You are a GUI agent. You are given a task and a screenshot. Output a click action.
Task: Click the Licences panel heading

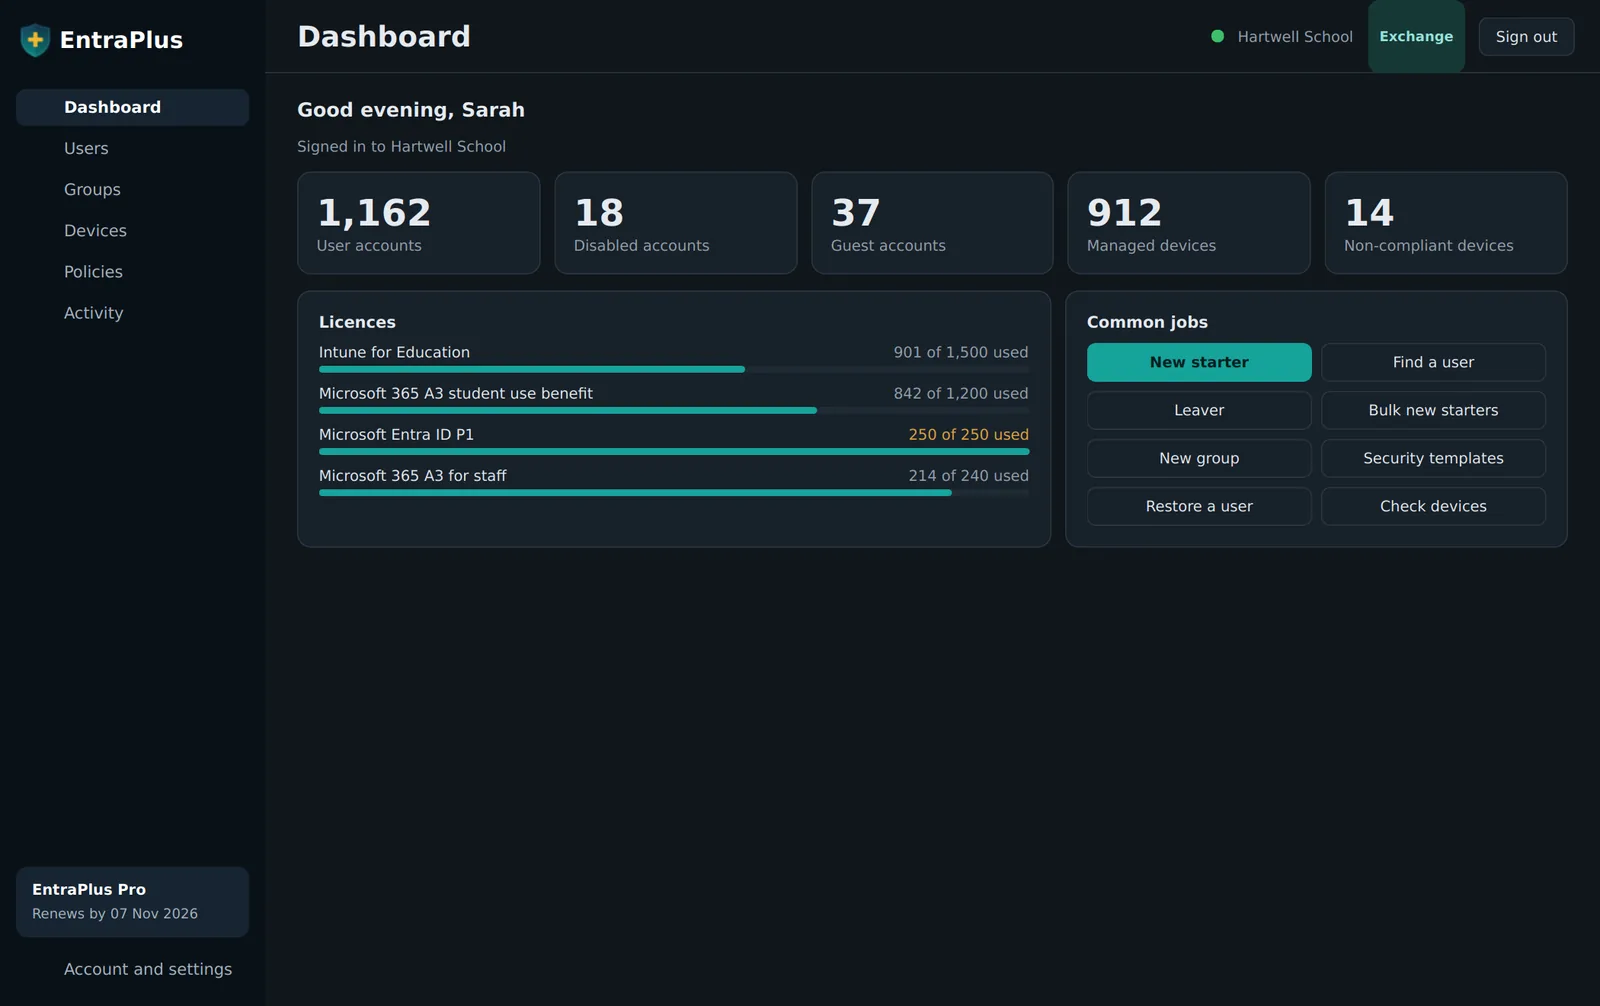click(357, 322)
